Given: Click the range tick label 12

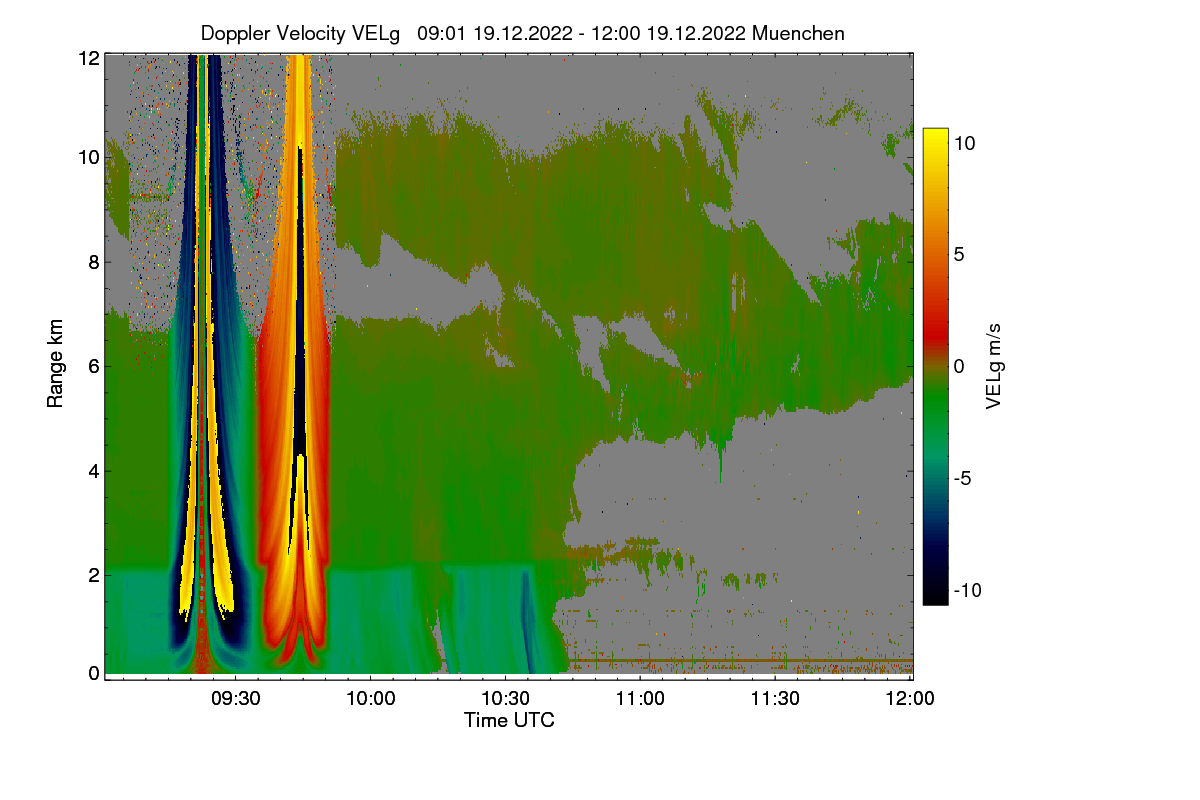Looking at the screenshot, I should [87, 58].
